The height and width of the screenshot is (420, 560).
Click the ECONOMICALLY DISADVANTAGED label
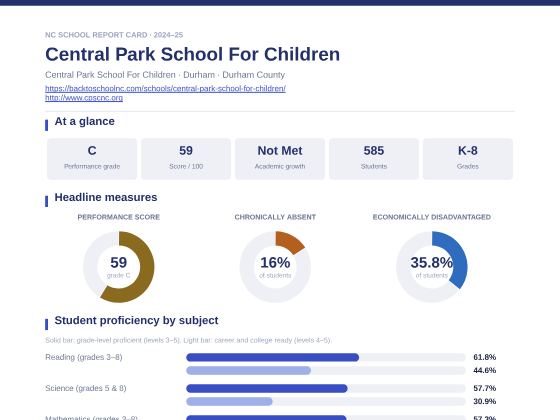tap(431, 217)
